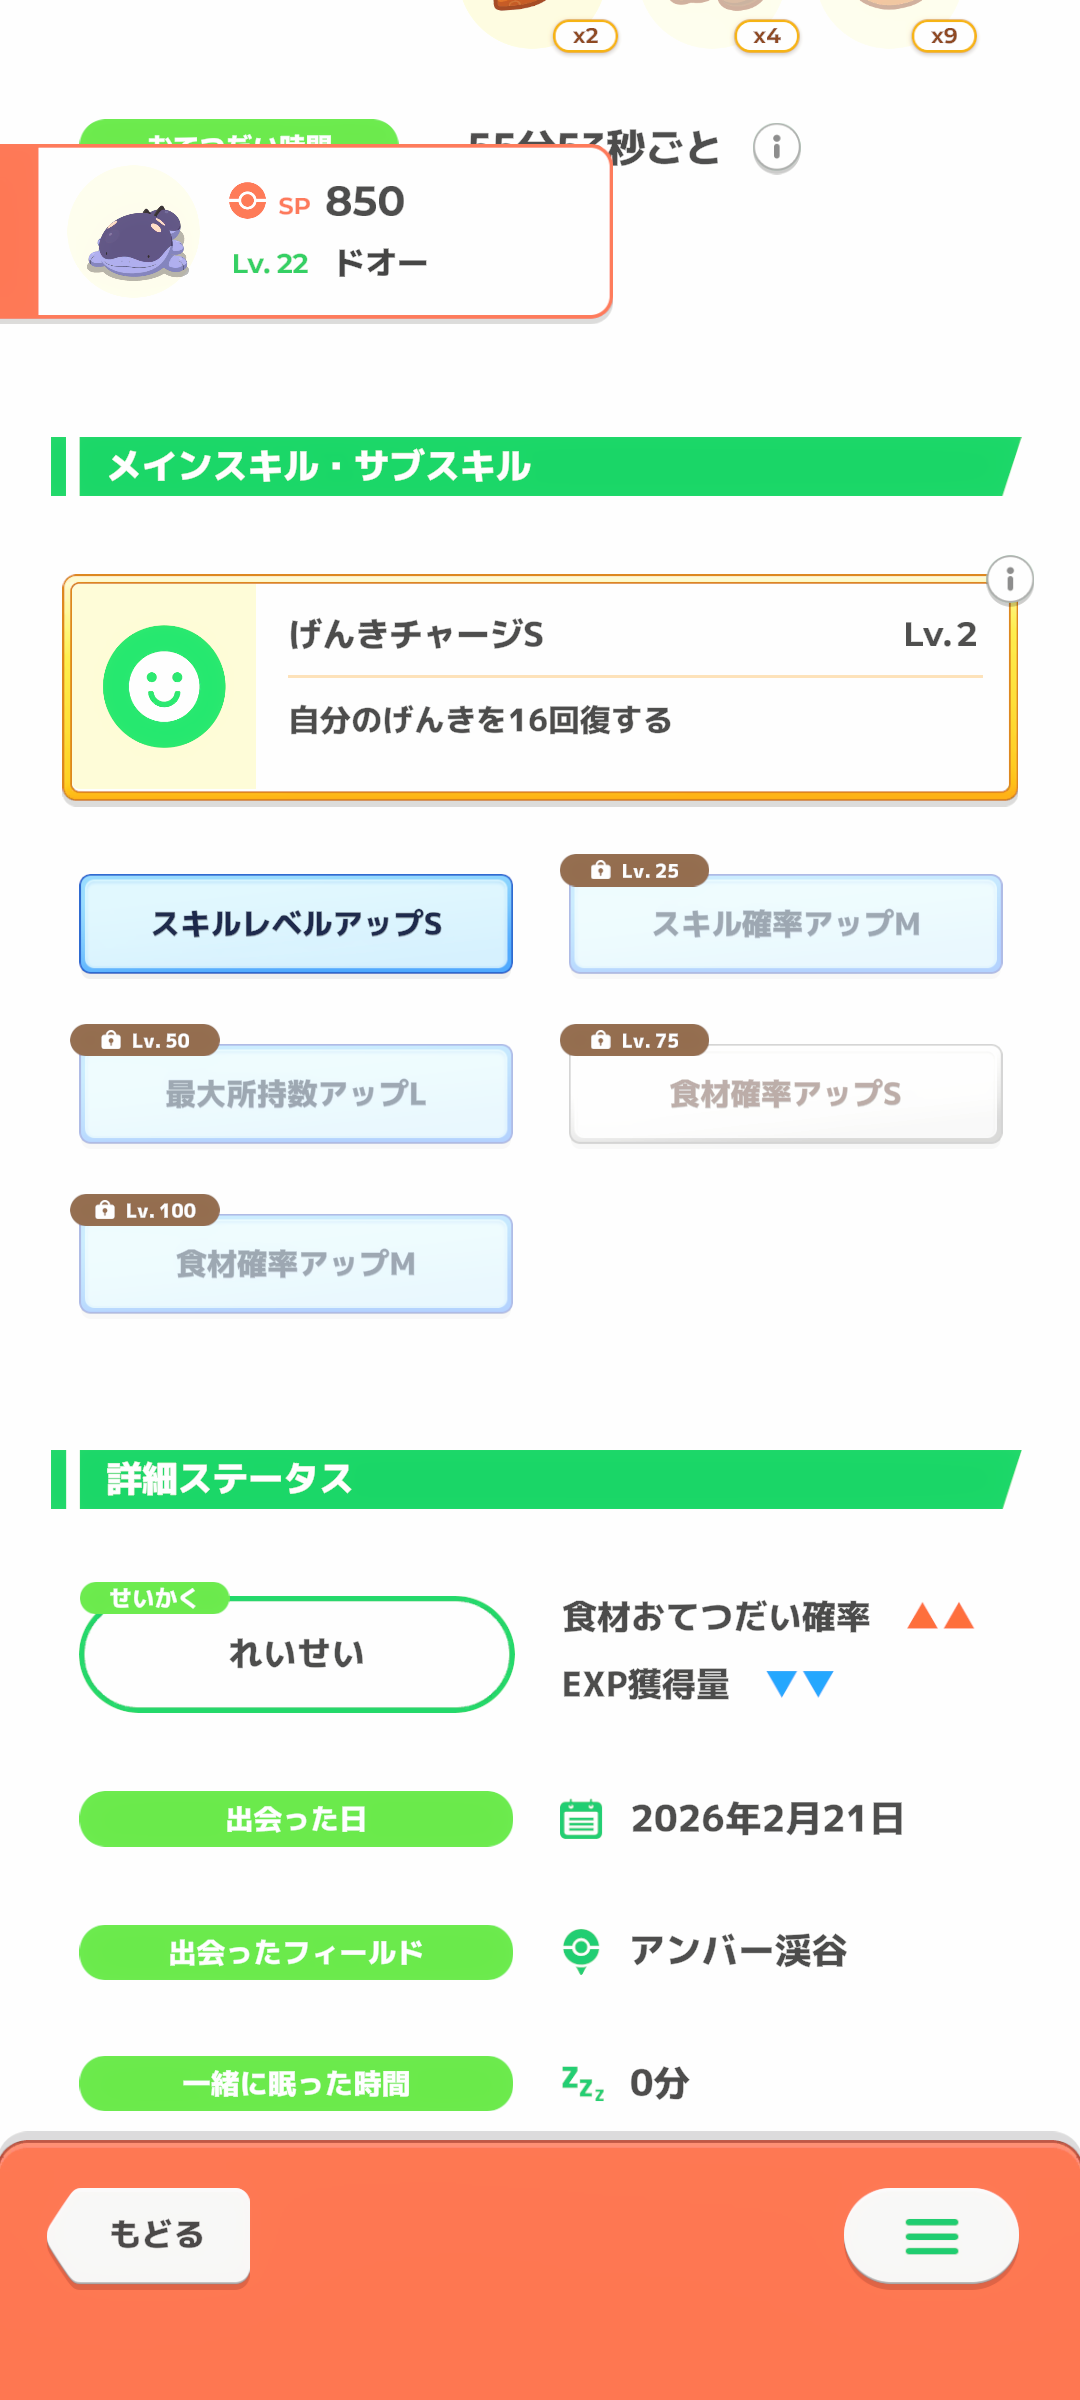1080x2400 pixels.
Task: Open the hamburger menu button
Action: 931,2236
